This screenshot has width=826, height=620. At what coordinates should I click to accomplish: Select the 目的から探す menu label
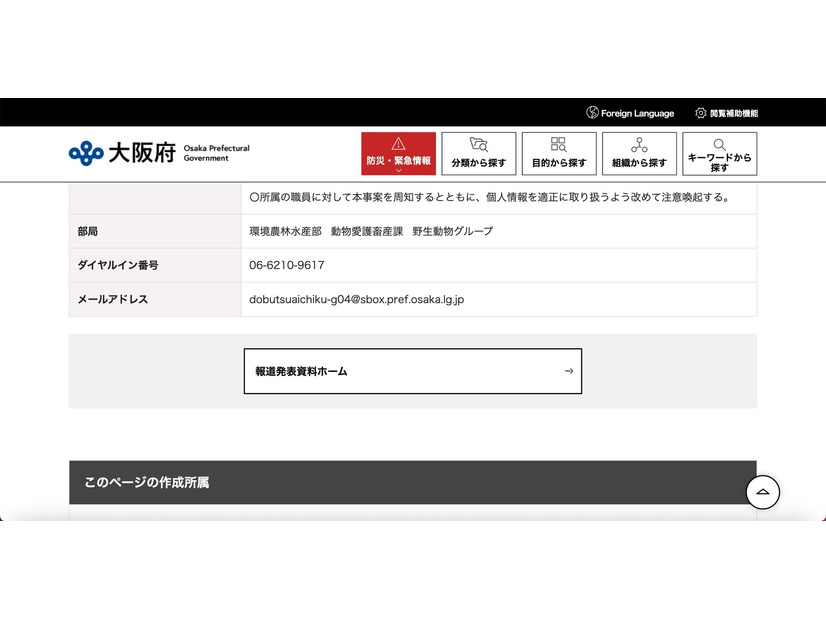click(559, 163)
